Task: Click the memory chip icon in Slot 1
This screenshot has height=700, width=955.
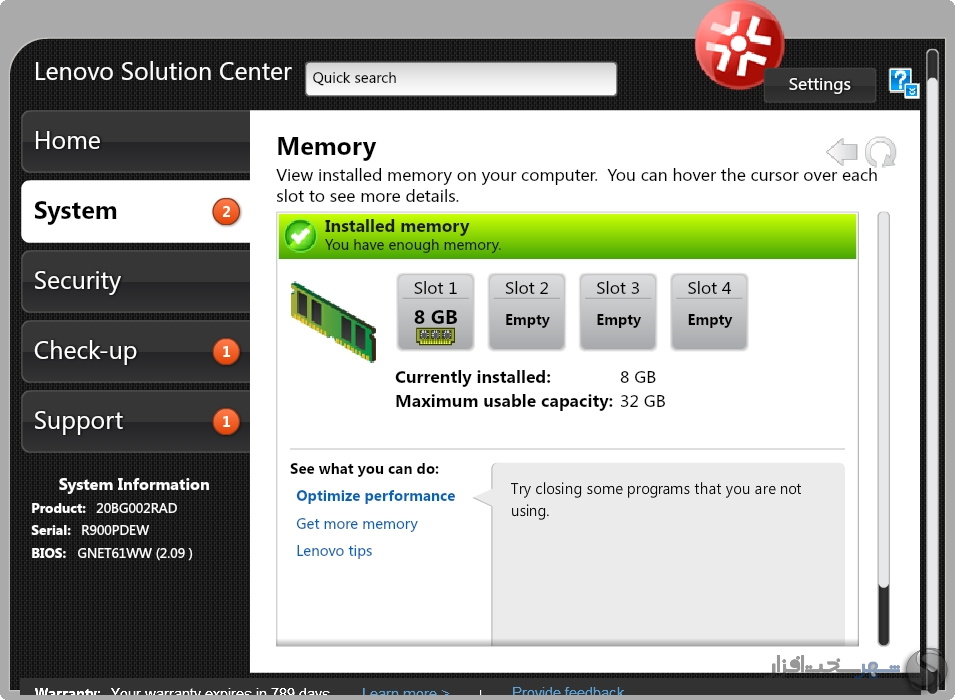Action: (x=435, y=336)
